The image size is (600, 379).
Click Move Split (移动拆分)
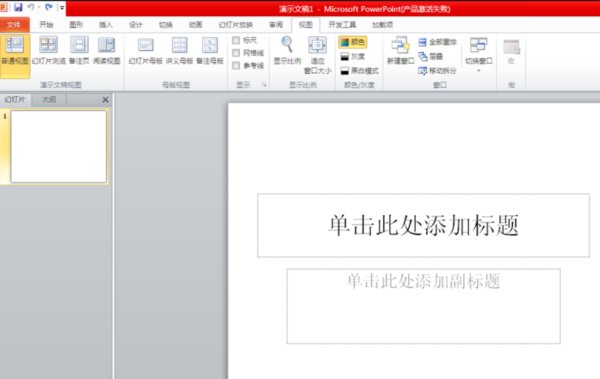[437, 71]
